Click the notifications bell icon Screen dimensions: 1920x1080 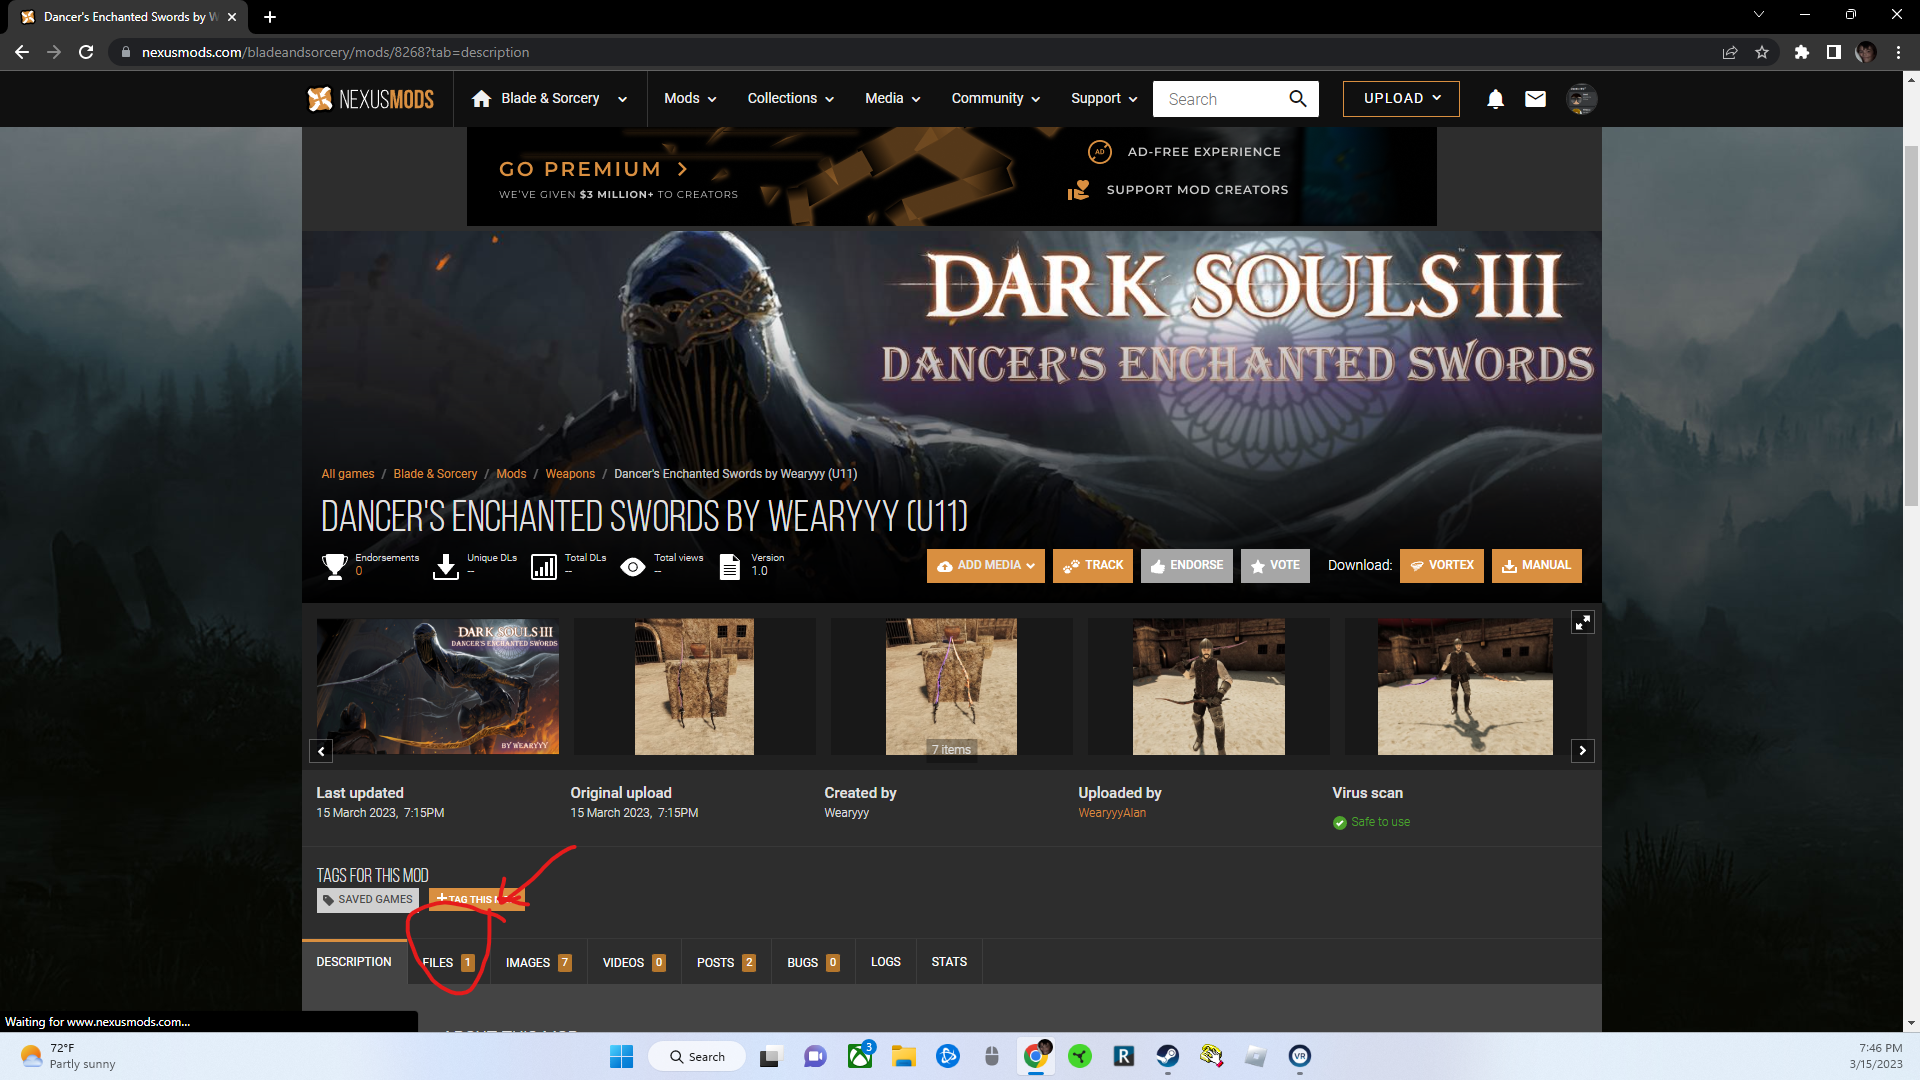[x=1495, y=99]
